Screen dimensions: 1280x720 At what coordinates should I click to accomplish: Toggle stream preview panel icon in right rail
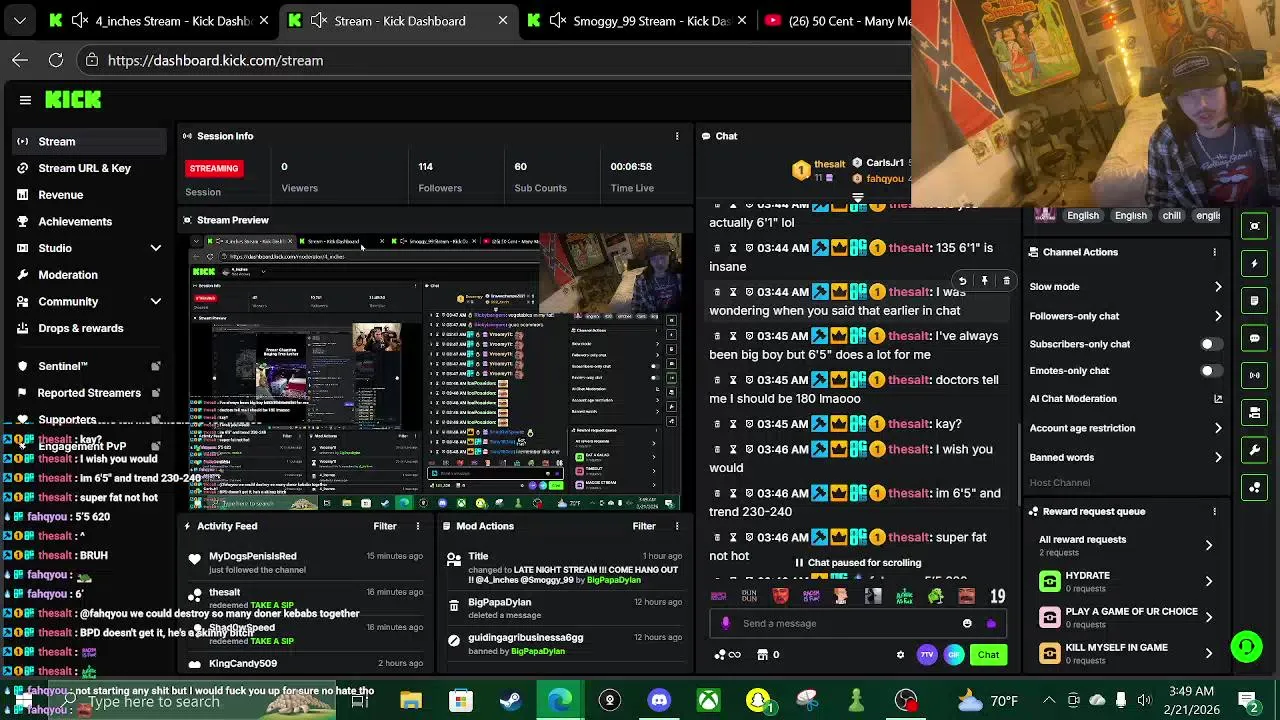(x=1255, y=226)
